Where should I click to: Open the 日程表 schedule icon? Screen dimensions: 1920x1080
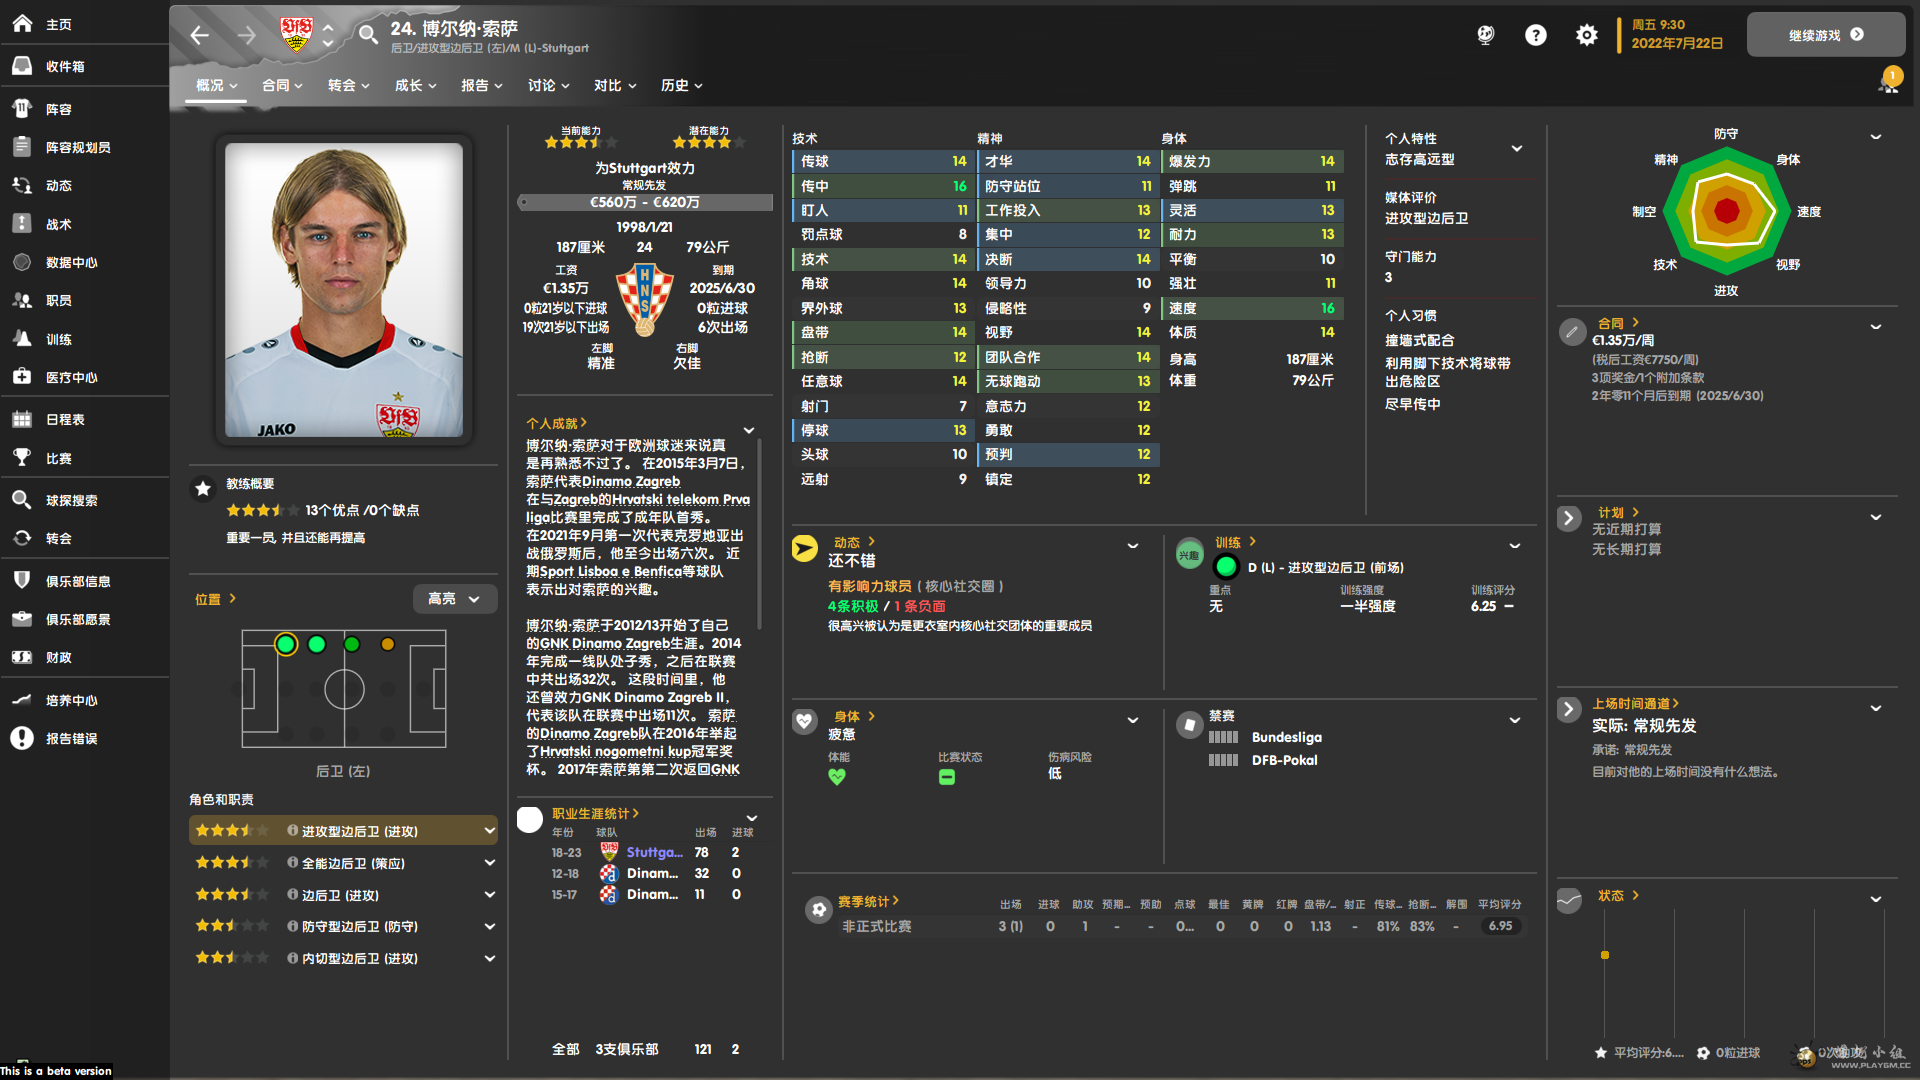tap(22, 419)
